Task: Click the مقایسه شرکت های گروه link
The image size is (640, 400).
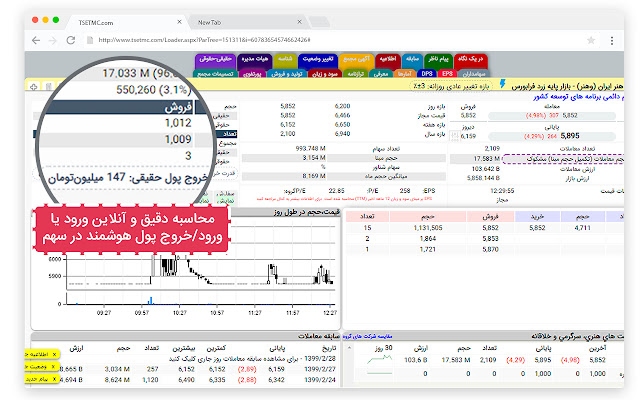Action: 367,336
